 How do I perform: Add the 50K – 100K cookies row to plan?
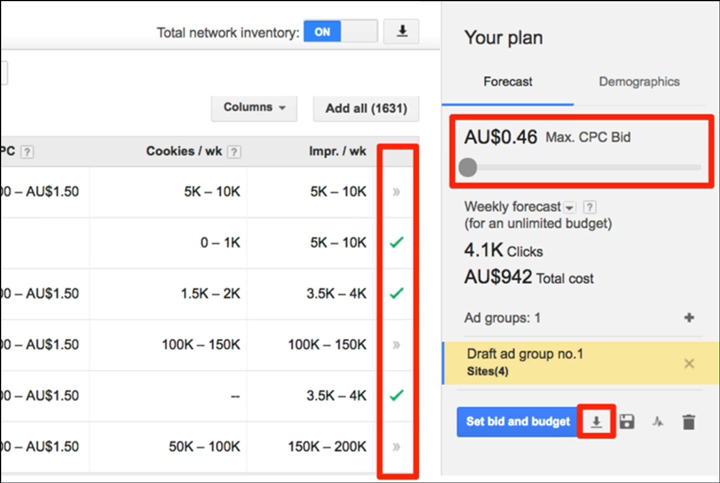coord(396,446)
